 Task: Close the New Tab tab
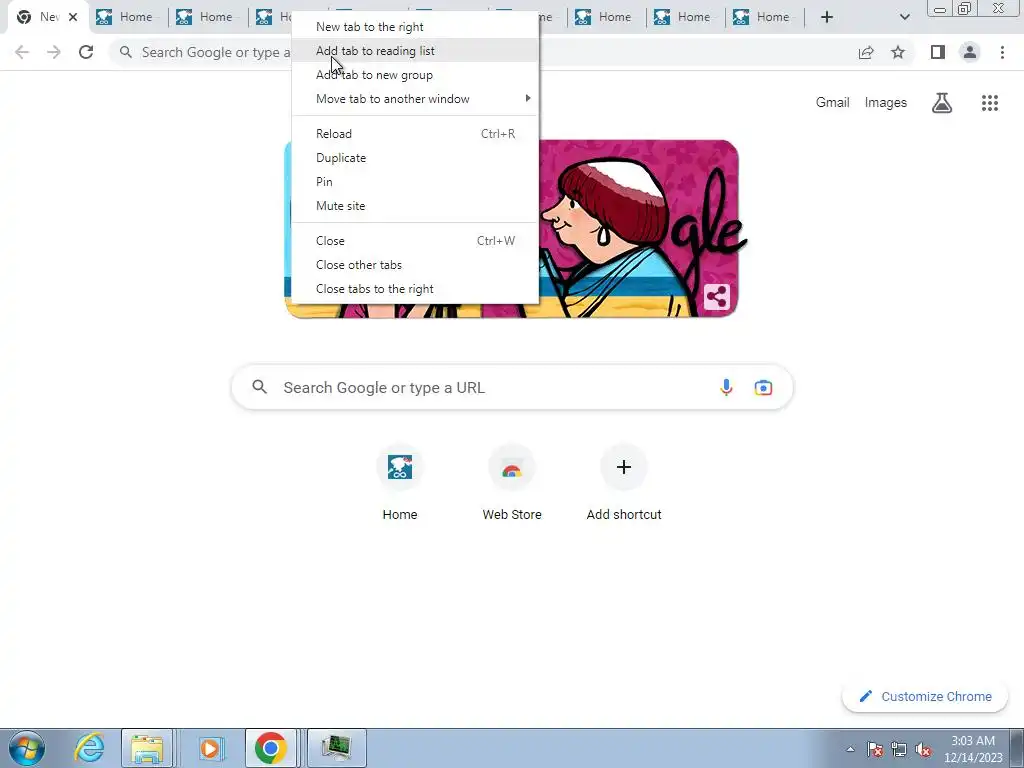[73, 17]
